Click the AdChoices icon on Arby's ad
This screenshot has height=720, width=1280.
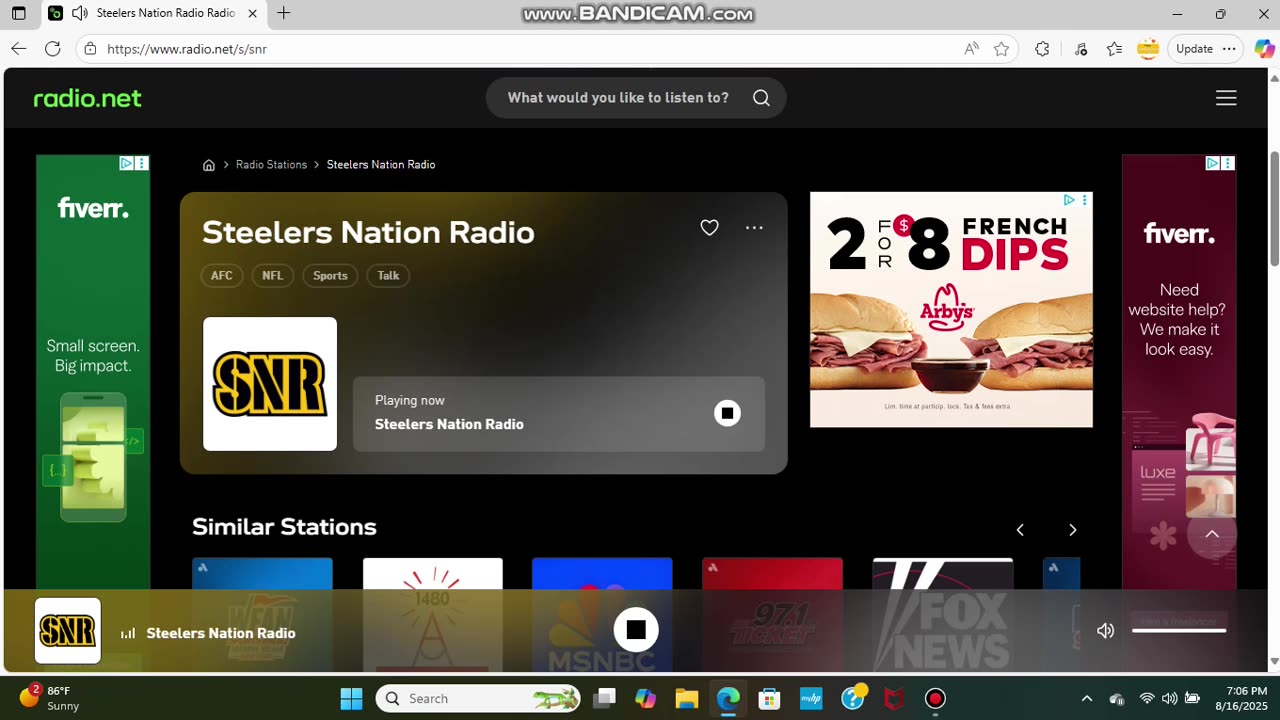pos(1069,200)
